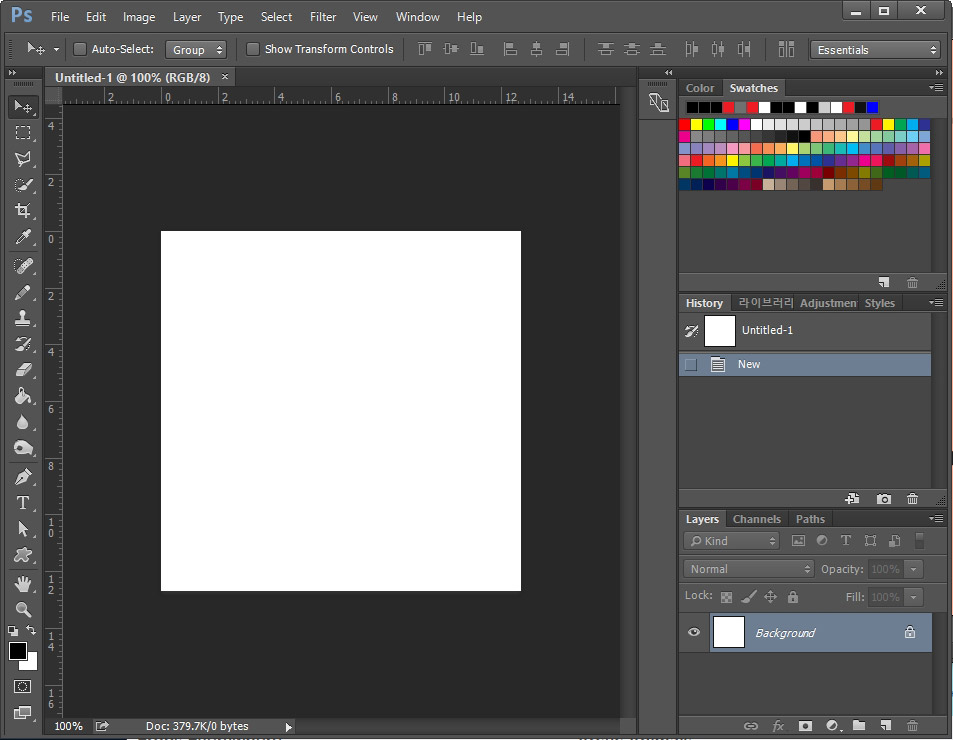
Task: Open the Swatches panel flyout menu
Action: tap(936, 87)
